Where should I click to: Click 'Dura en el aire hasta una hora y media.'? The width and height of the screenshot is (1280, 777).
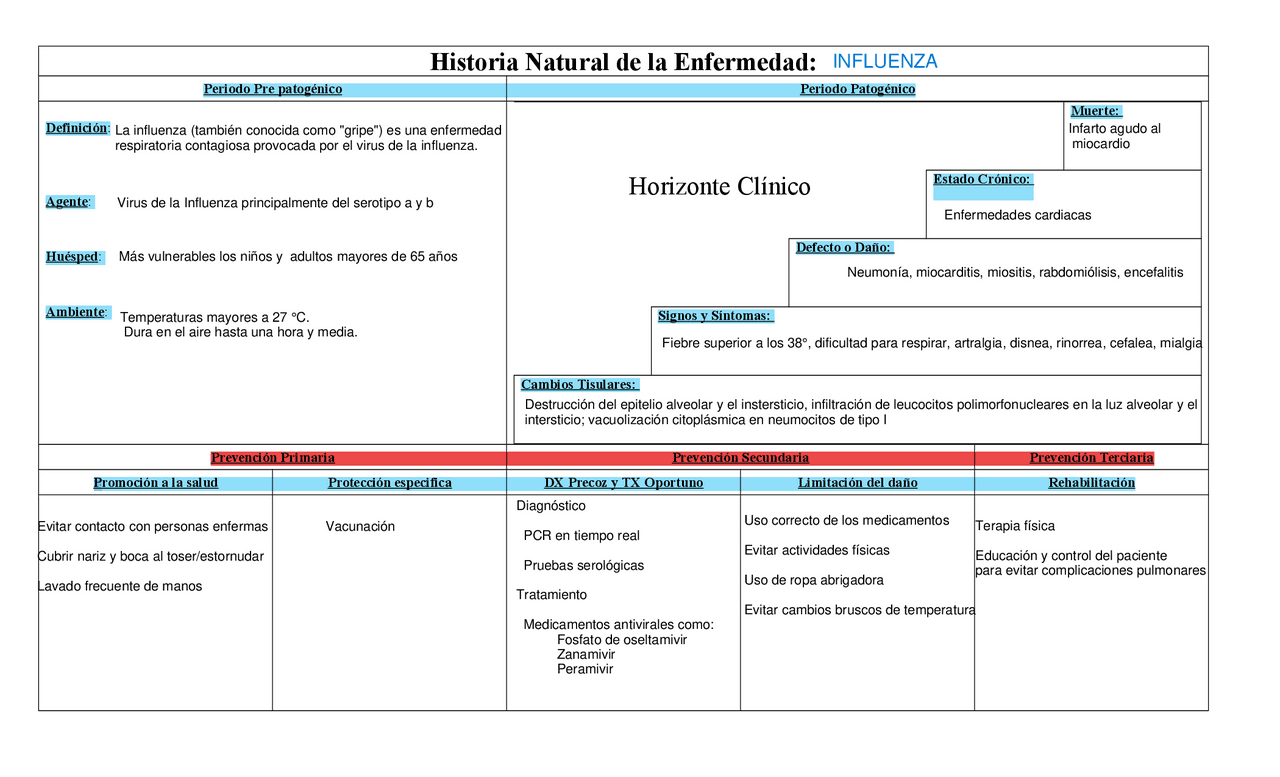[240, 333]
